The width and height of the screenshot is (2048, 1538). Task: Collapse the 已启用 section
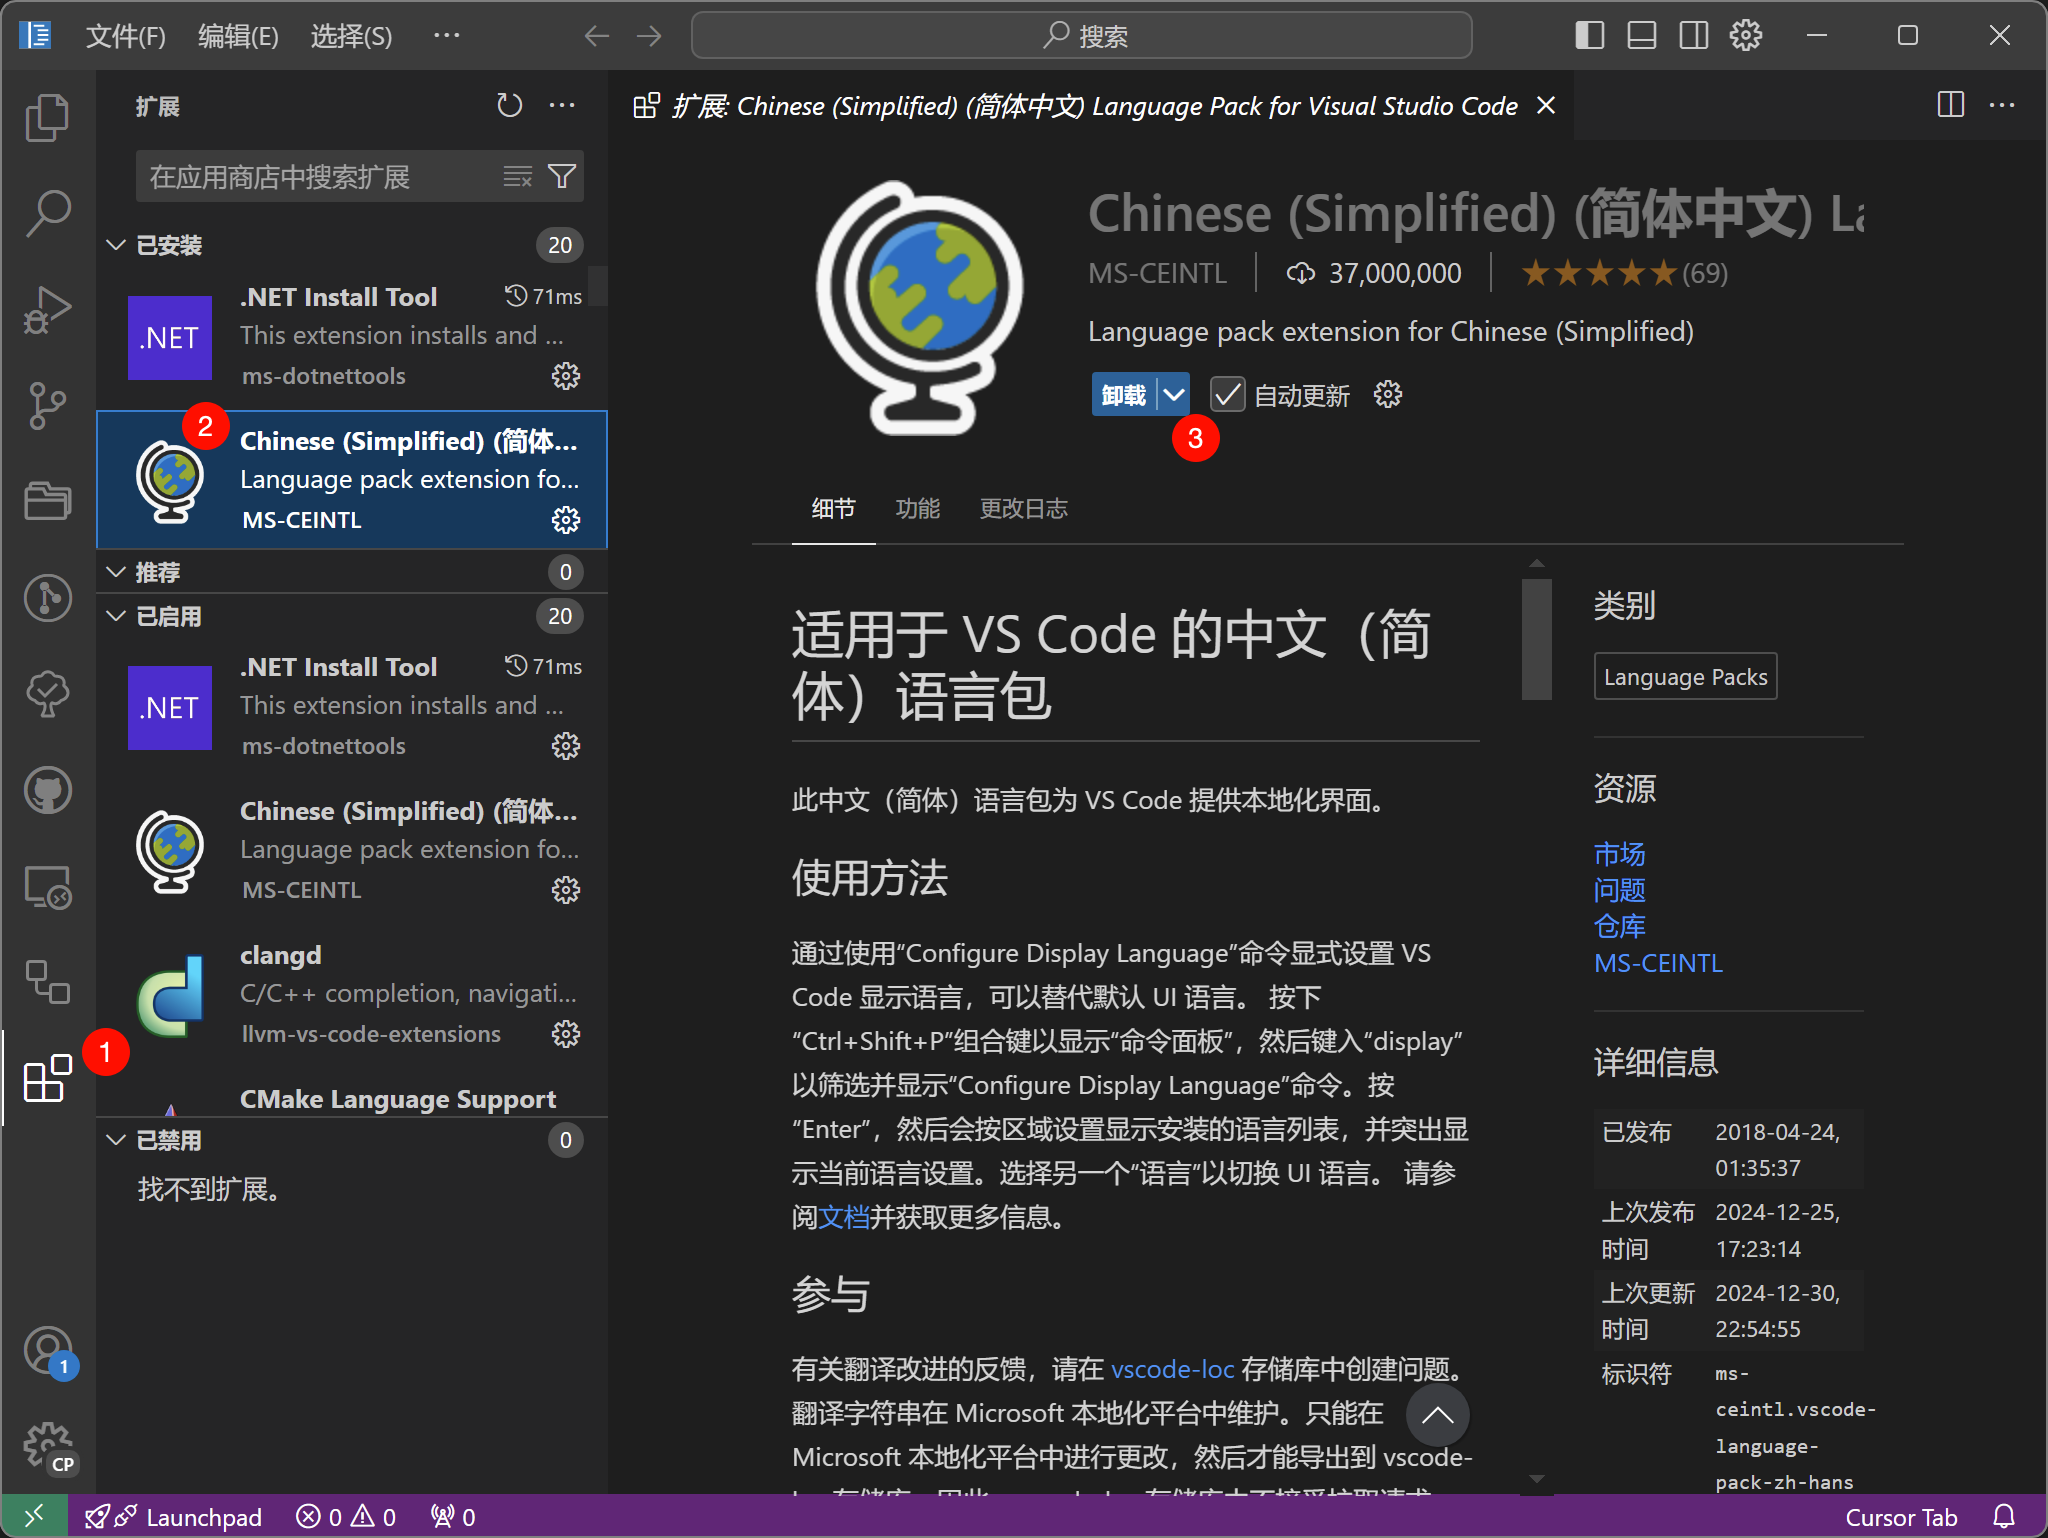point(116,616)
